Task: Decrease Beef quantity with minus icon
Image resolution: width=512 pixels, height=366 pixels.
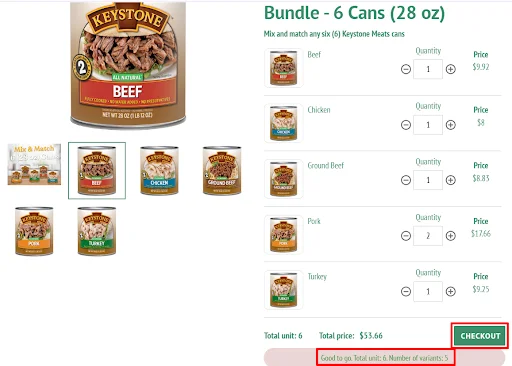Action: point(406,69)
